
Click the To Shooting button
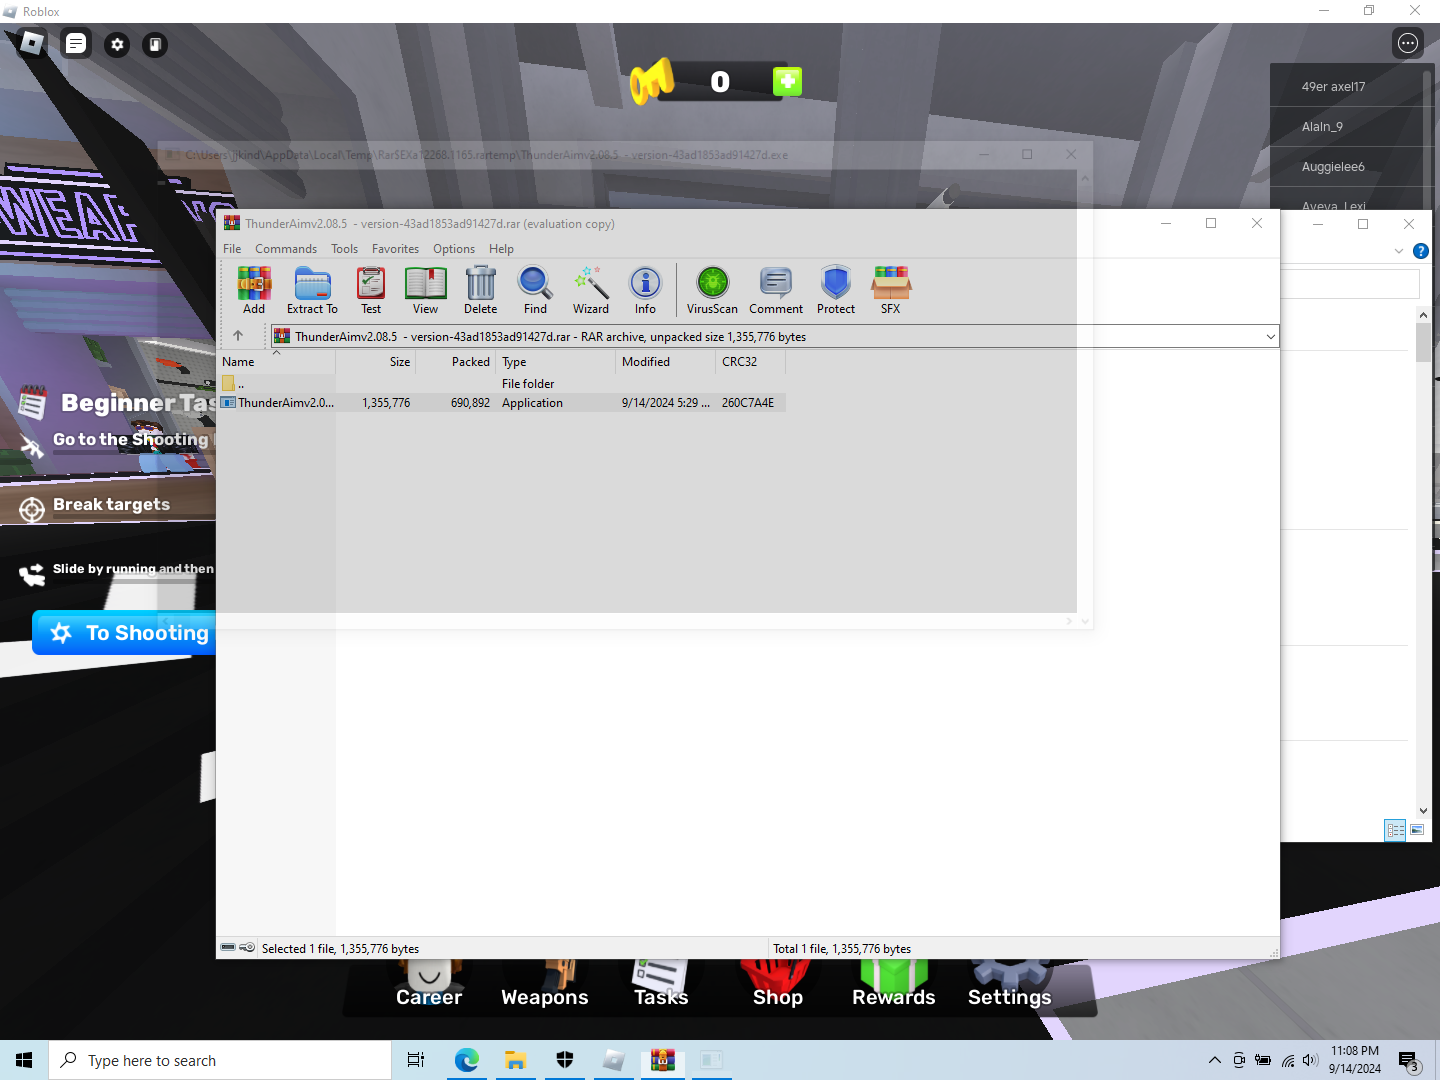pos(124,633)
